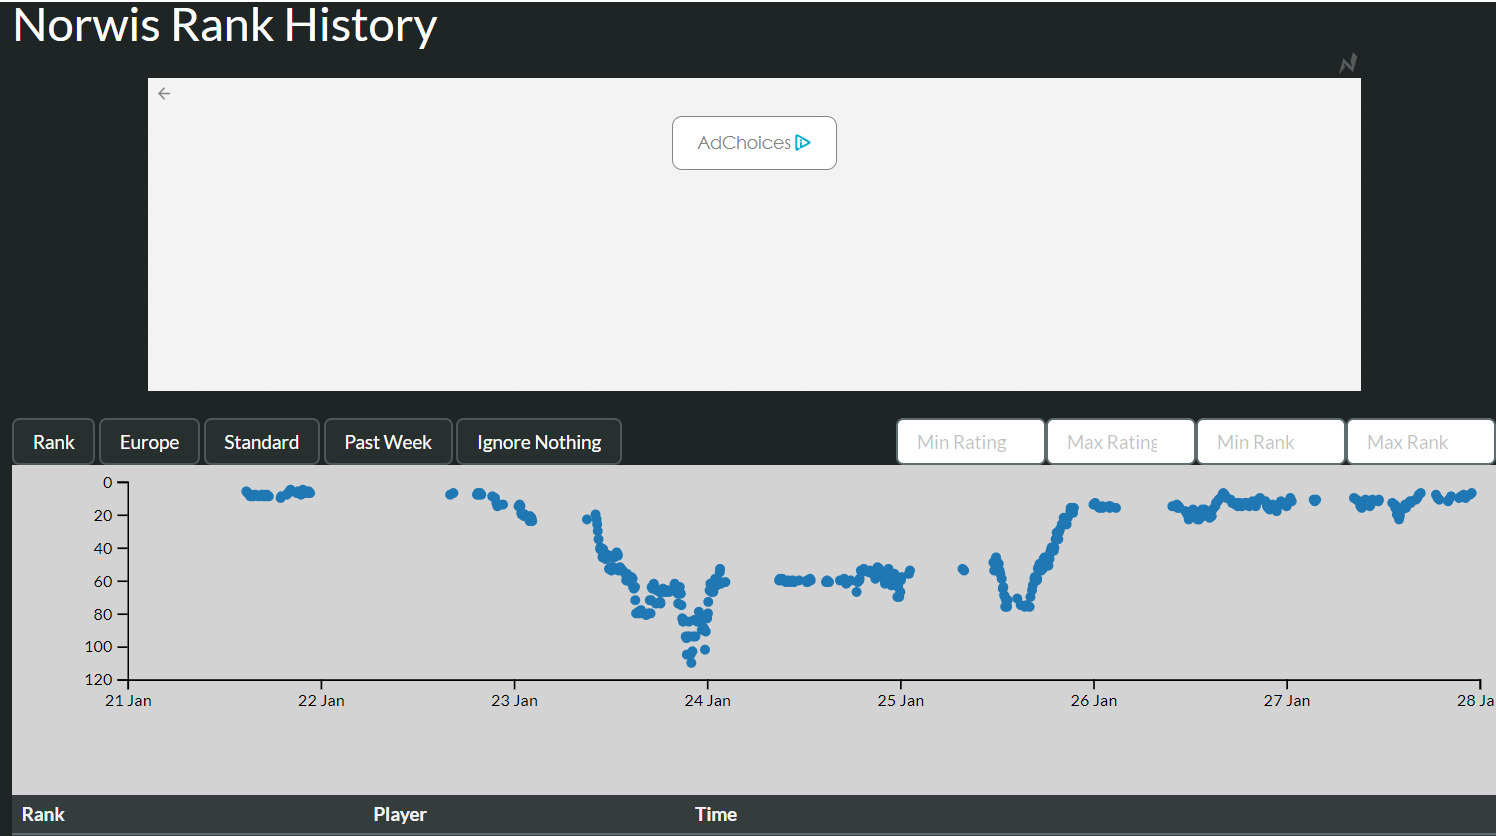This screenshot has height=836, width=1496.
Task: Focus the Min Rank input field
Action: pyautogui.click(x=1271, y=442)
